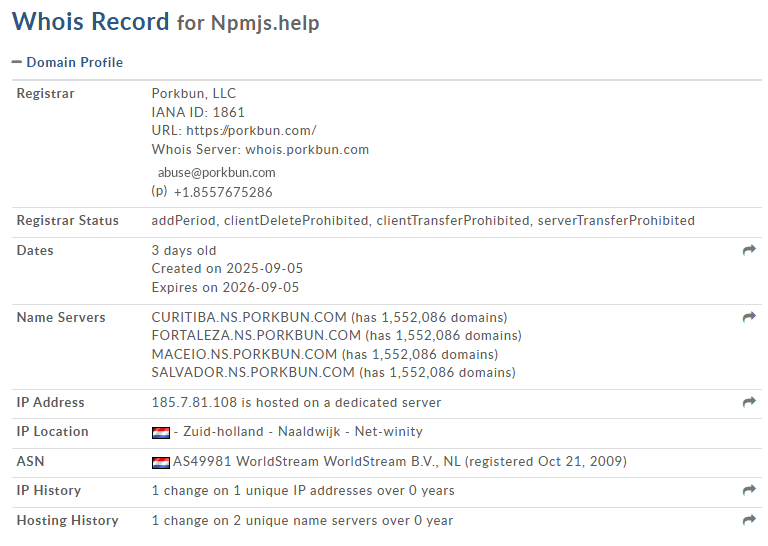This screenshot has width=768, height=546.
Task: Click the abuse@porkbun.com email address
Action: [217, 172]
